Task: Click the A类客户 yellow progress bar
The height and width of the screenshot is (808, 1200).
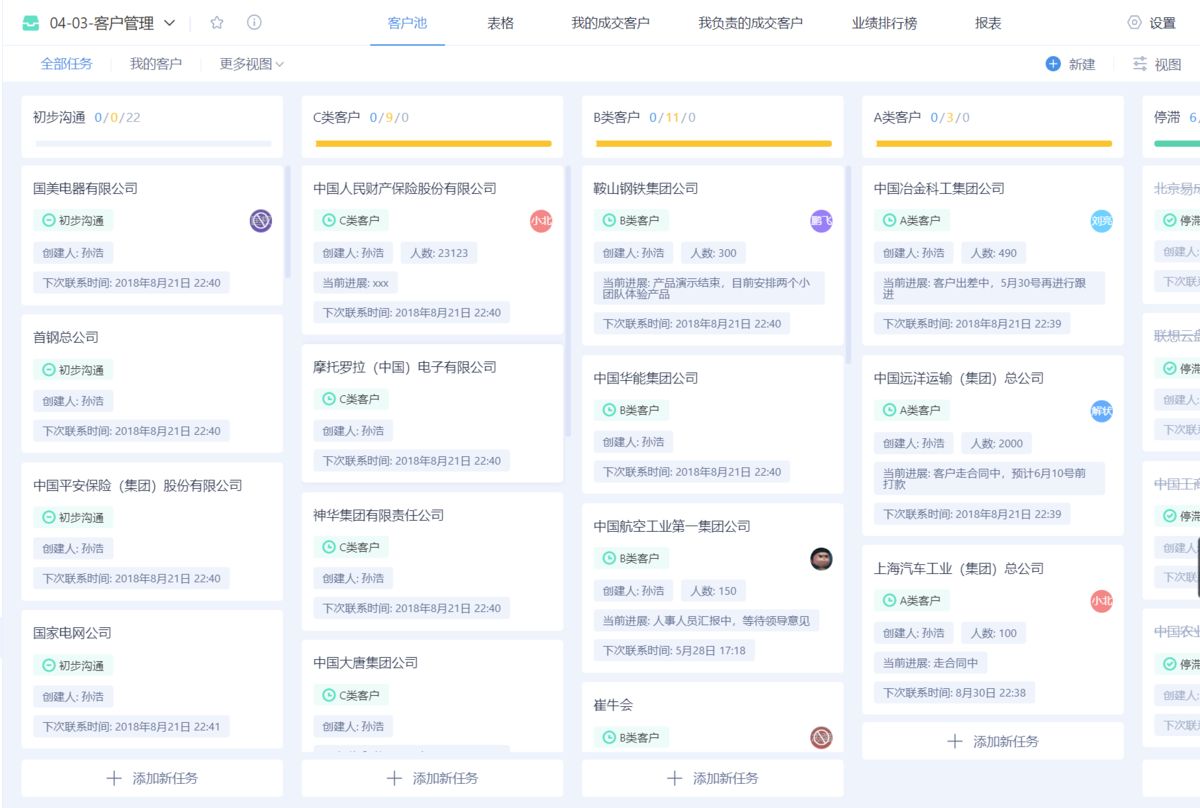Action: [x=993, y=143]
